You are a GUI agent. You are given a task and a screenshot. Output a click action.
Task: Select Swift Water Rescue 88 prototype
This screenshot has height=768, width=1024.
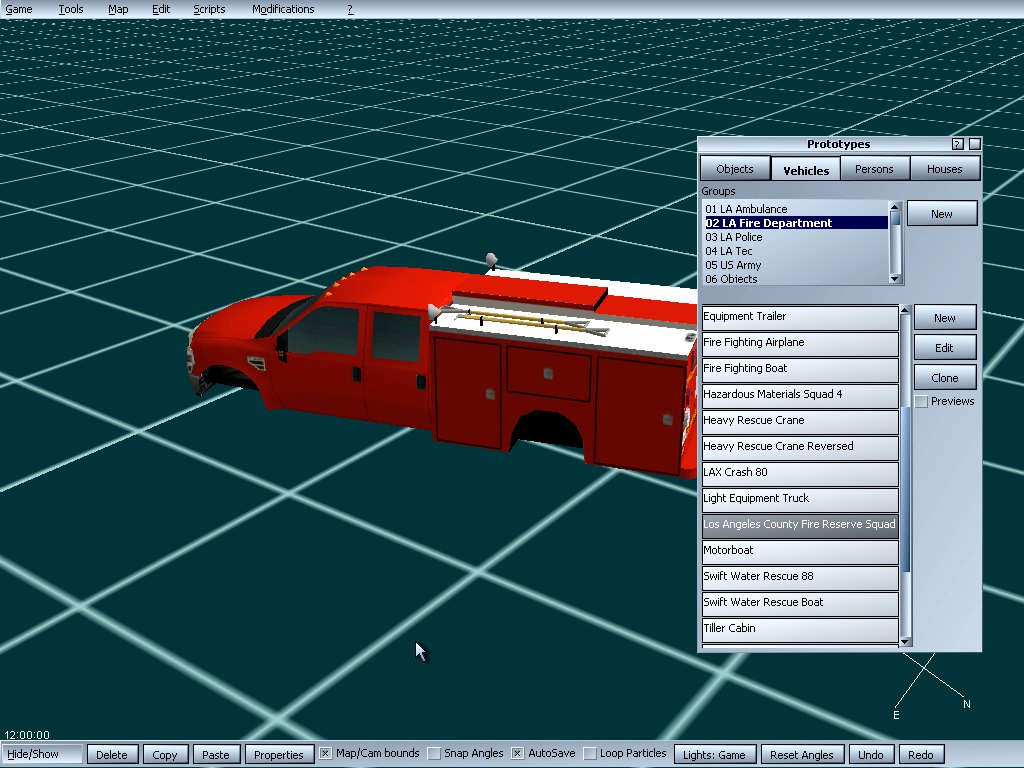point(800,577)
